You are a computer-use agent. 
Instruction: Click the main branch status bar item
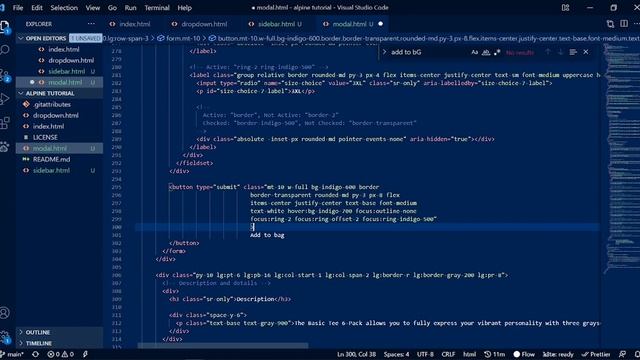click(13, 354)
